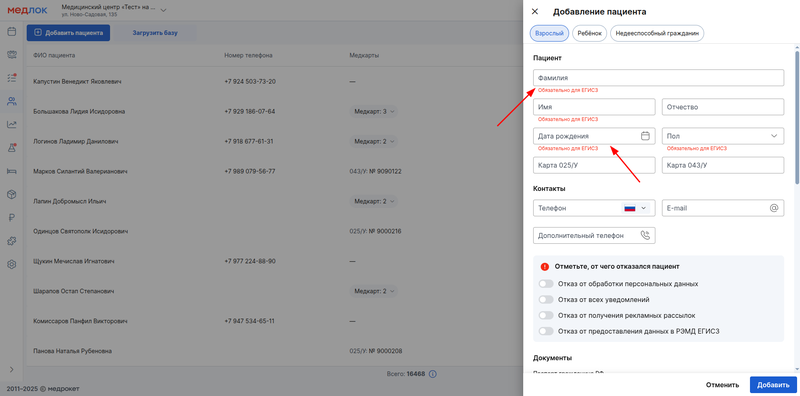This screenshot has height=396, width=800.
Task: Click patient Капустин Венедикт Яковлевич
Action: (77, 82)
